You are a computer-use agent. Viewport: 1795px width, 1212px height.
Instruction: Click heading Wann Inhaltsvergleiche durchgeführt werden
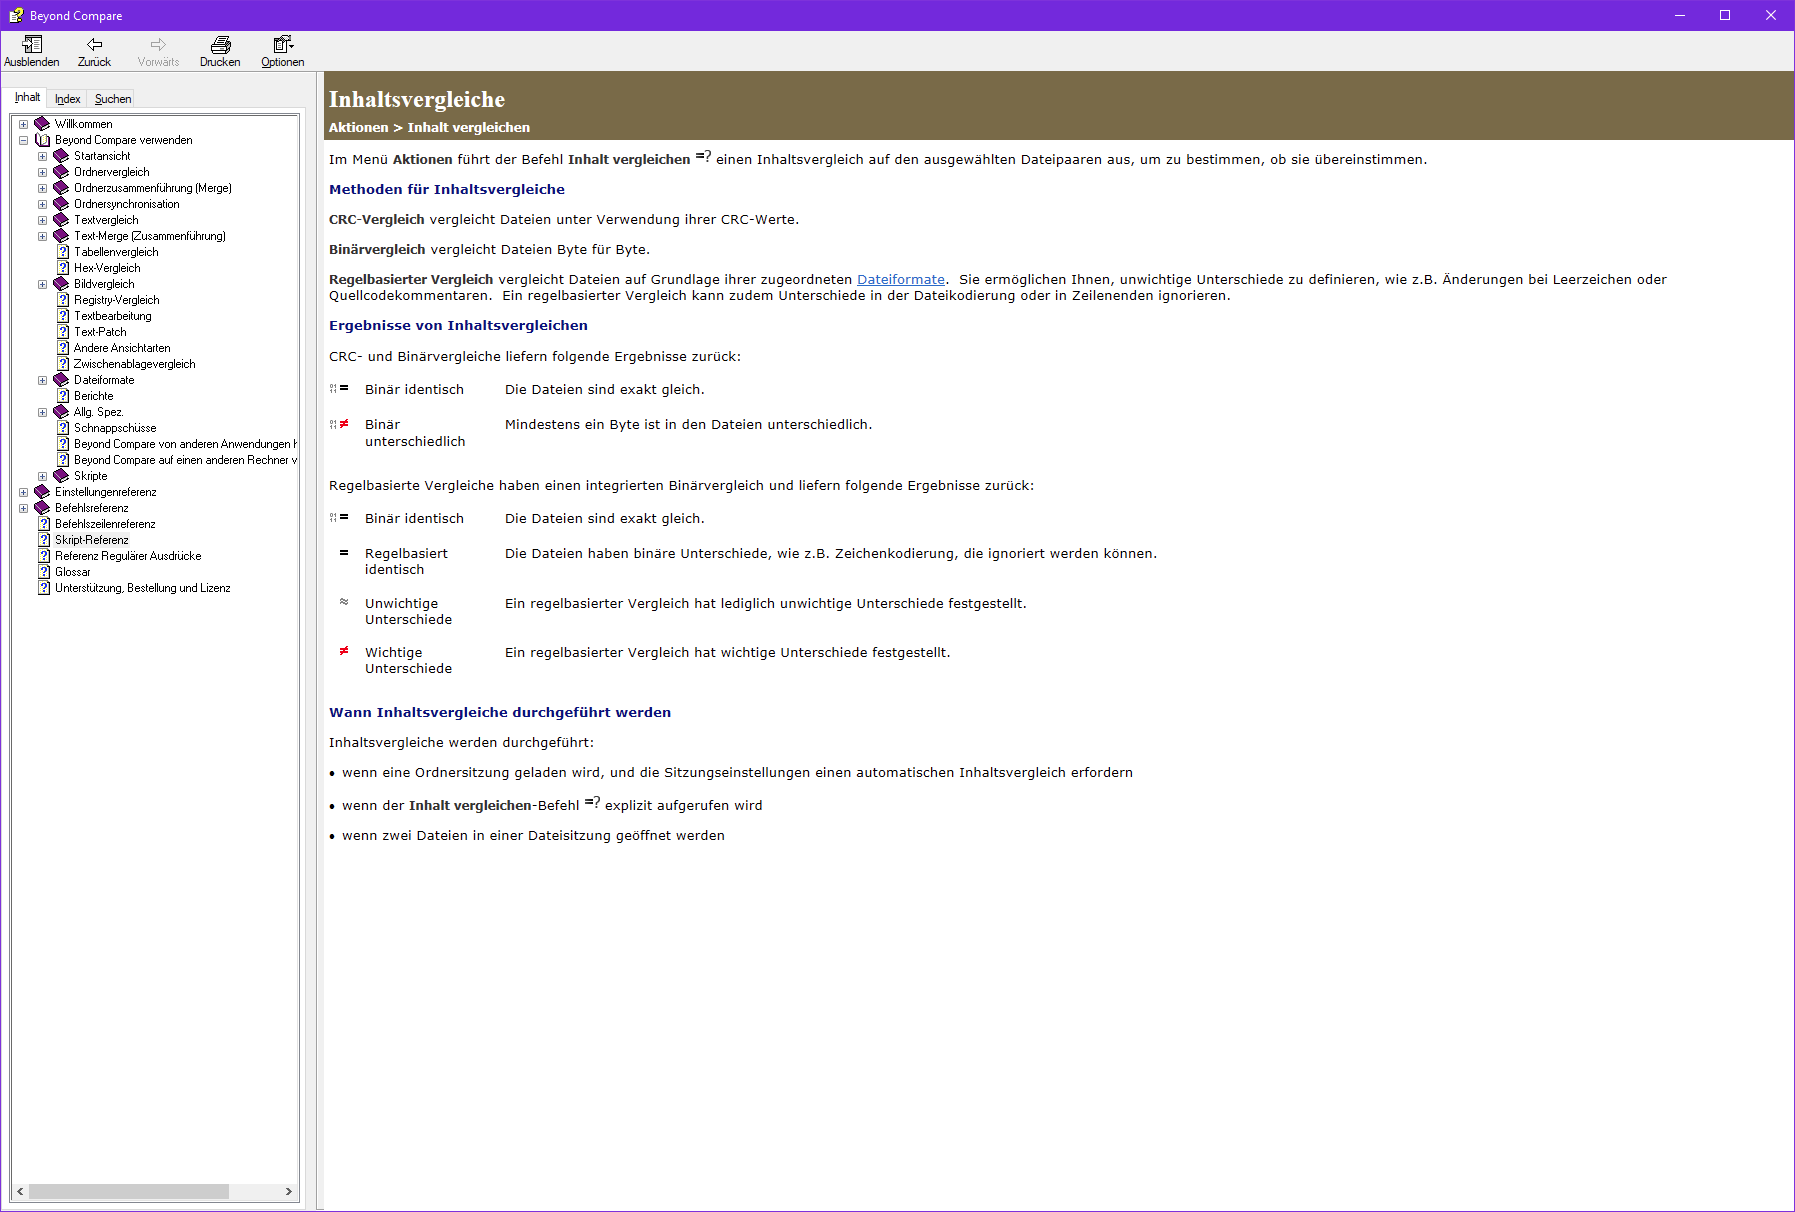pyautogui.click(x=500, y=712)
